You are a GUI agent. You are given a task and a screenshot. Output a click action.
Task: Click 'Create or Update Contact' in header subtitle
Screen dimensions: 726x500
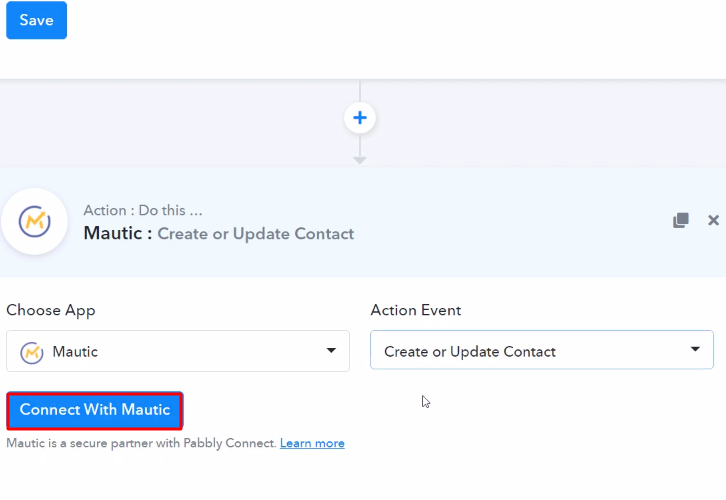257,234
